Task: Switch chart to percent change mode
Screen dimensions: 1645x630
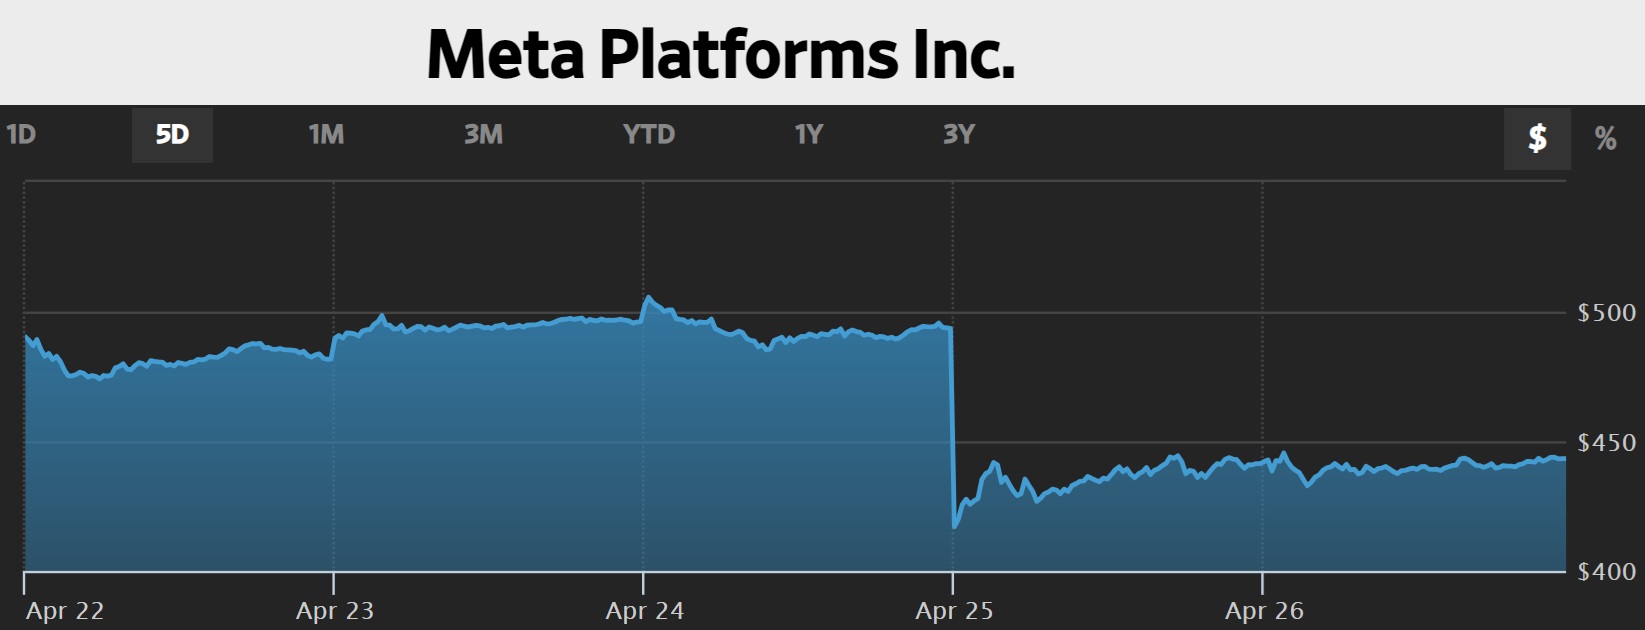Action: pos(1605,137)
